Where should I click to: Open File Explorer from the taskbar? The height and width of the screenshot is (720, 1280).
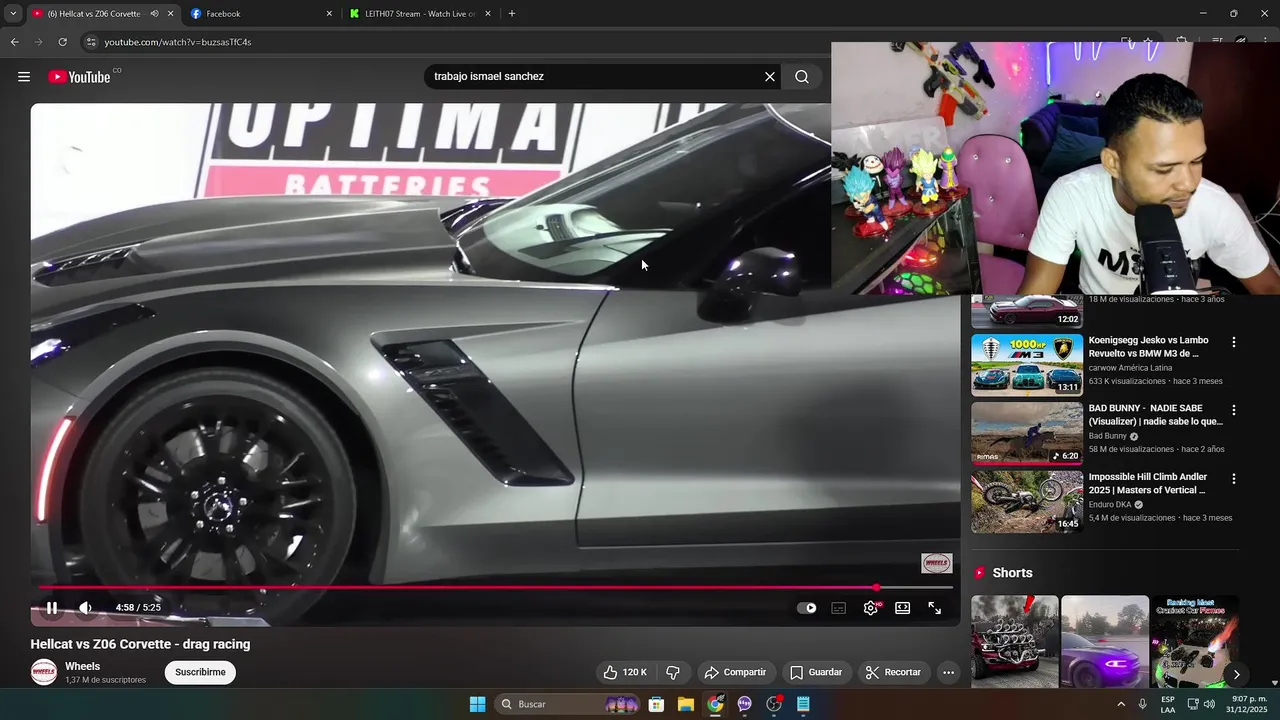click(x=686, y=704)
